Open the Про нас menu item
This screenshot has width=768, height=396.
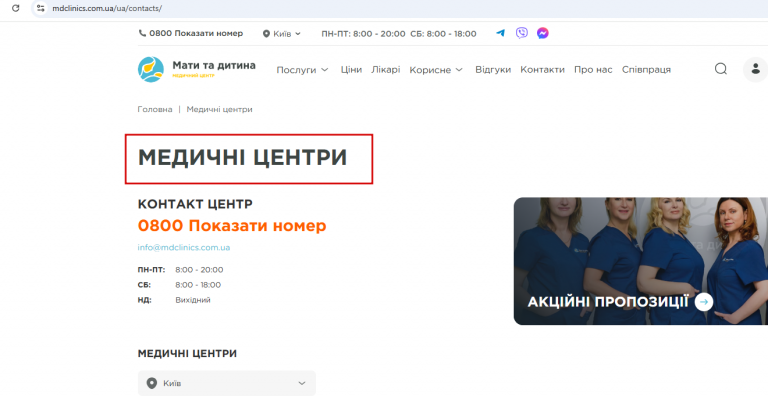593,70
